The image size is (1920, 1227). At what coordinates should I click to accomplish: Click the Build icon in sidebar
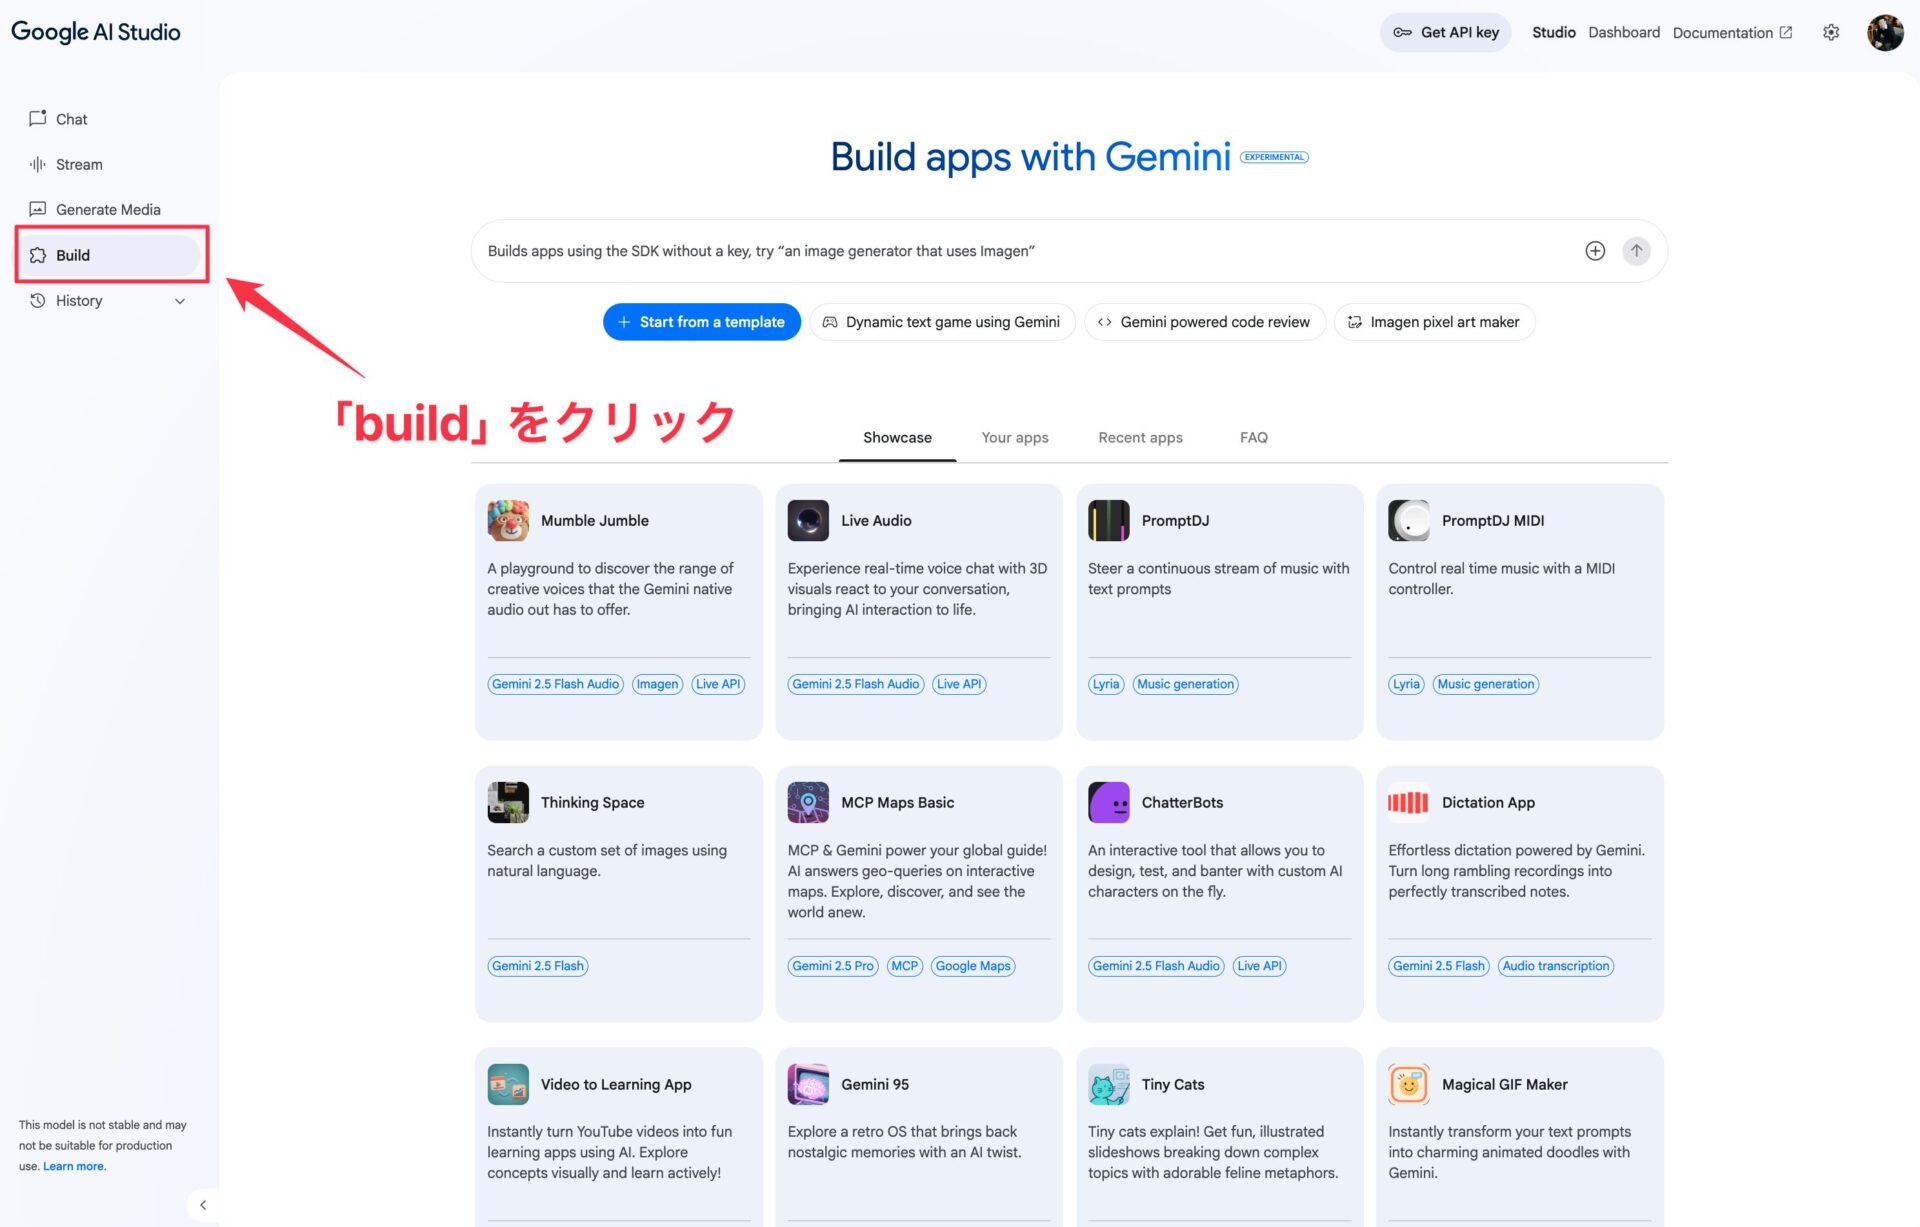pos(38,255)
